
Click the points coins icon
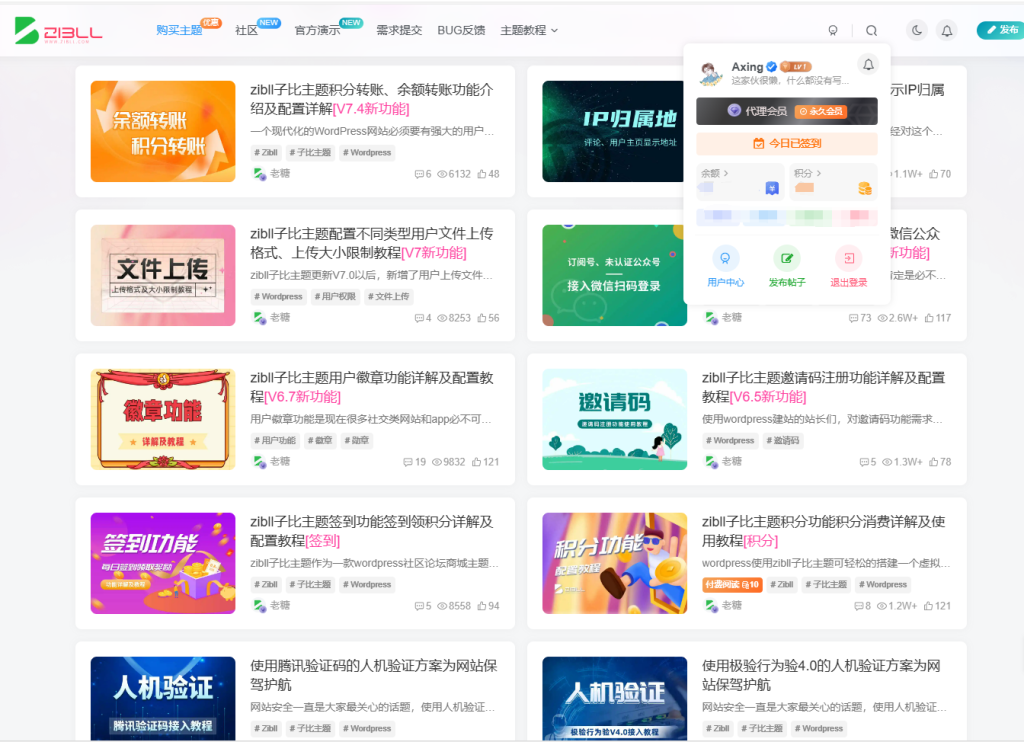(x=865, y=189)
